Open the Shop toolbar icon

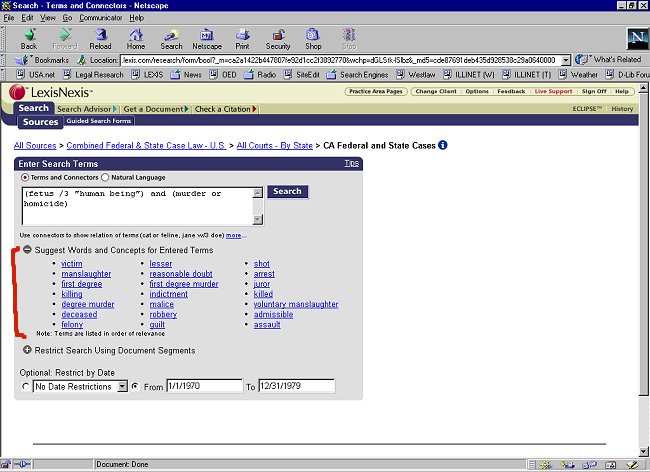[x=313, y=39]
